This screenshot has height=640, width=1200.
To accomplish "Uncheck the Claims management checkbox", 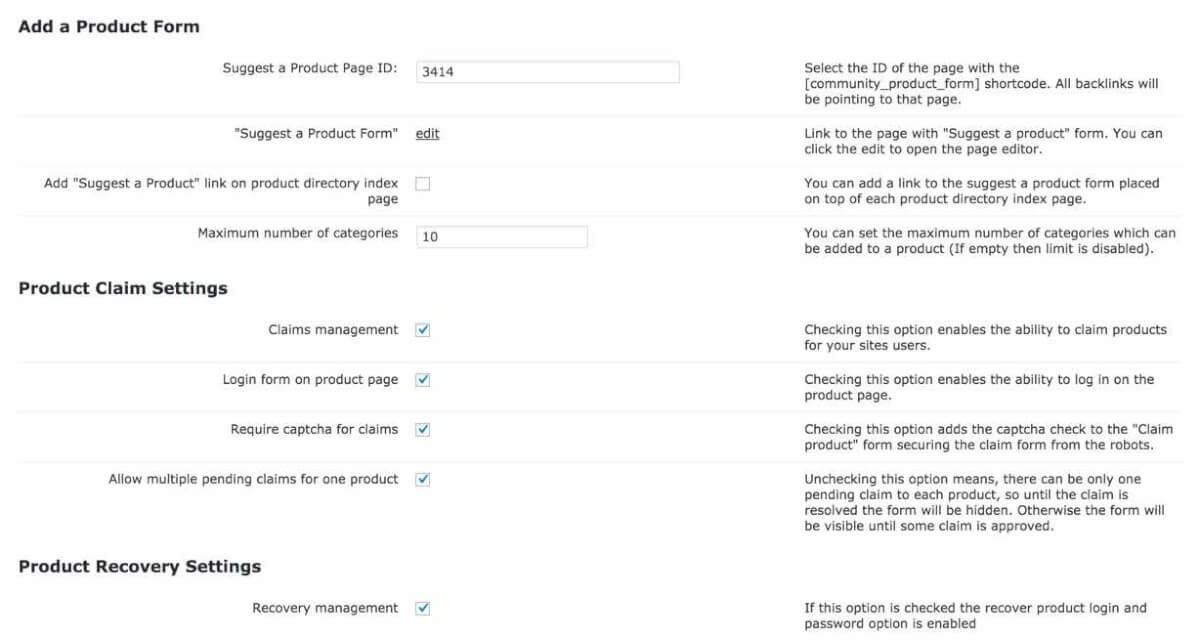I will (x=423, y=330).
